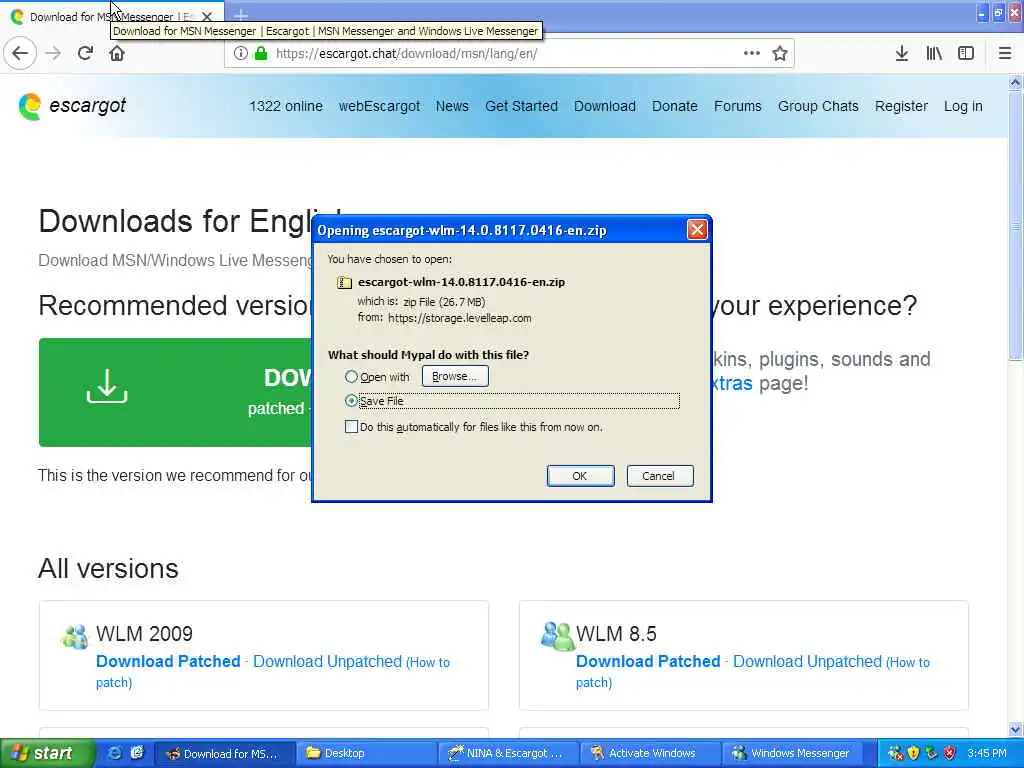Open How to patch for WLM 8.5

908,662
